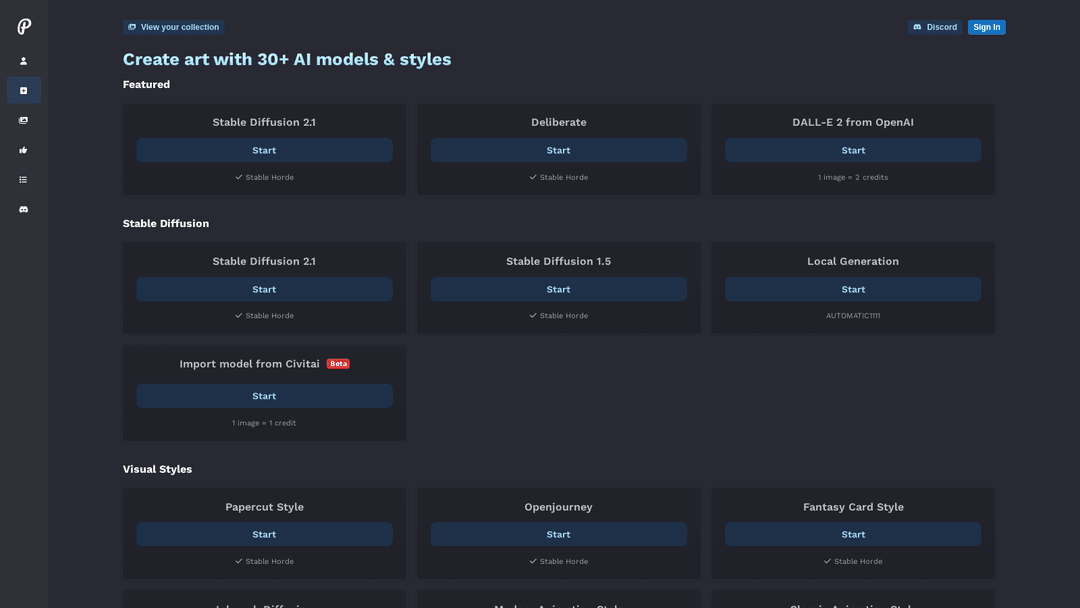Start Openjourney
1080x608 pixels.
click(x=559, y=534)
